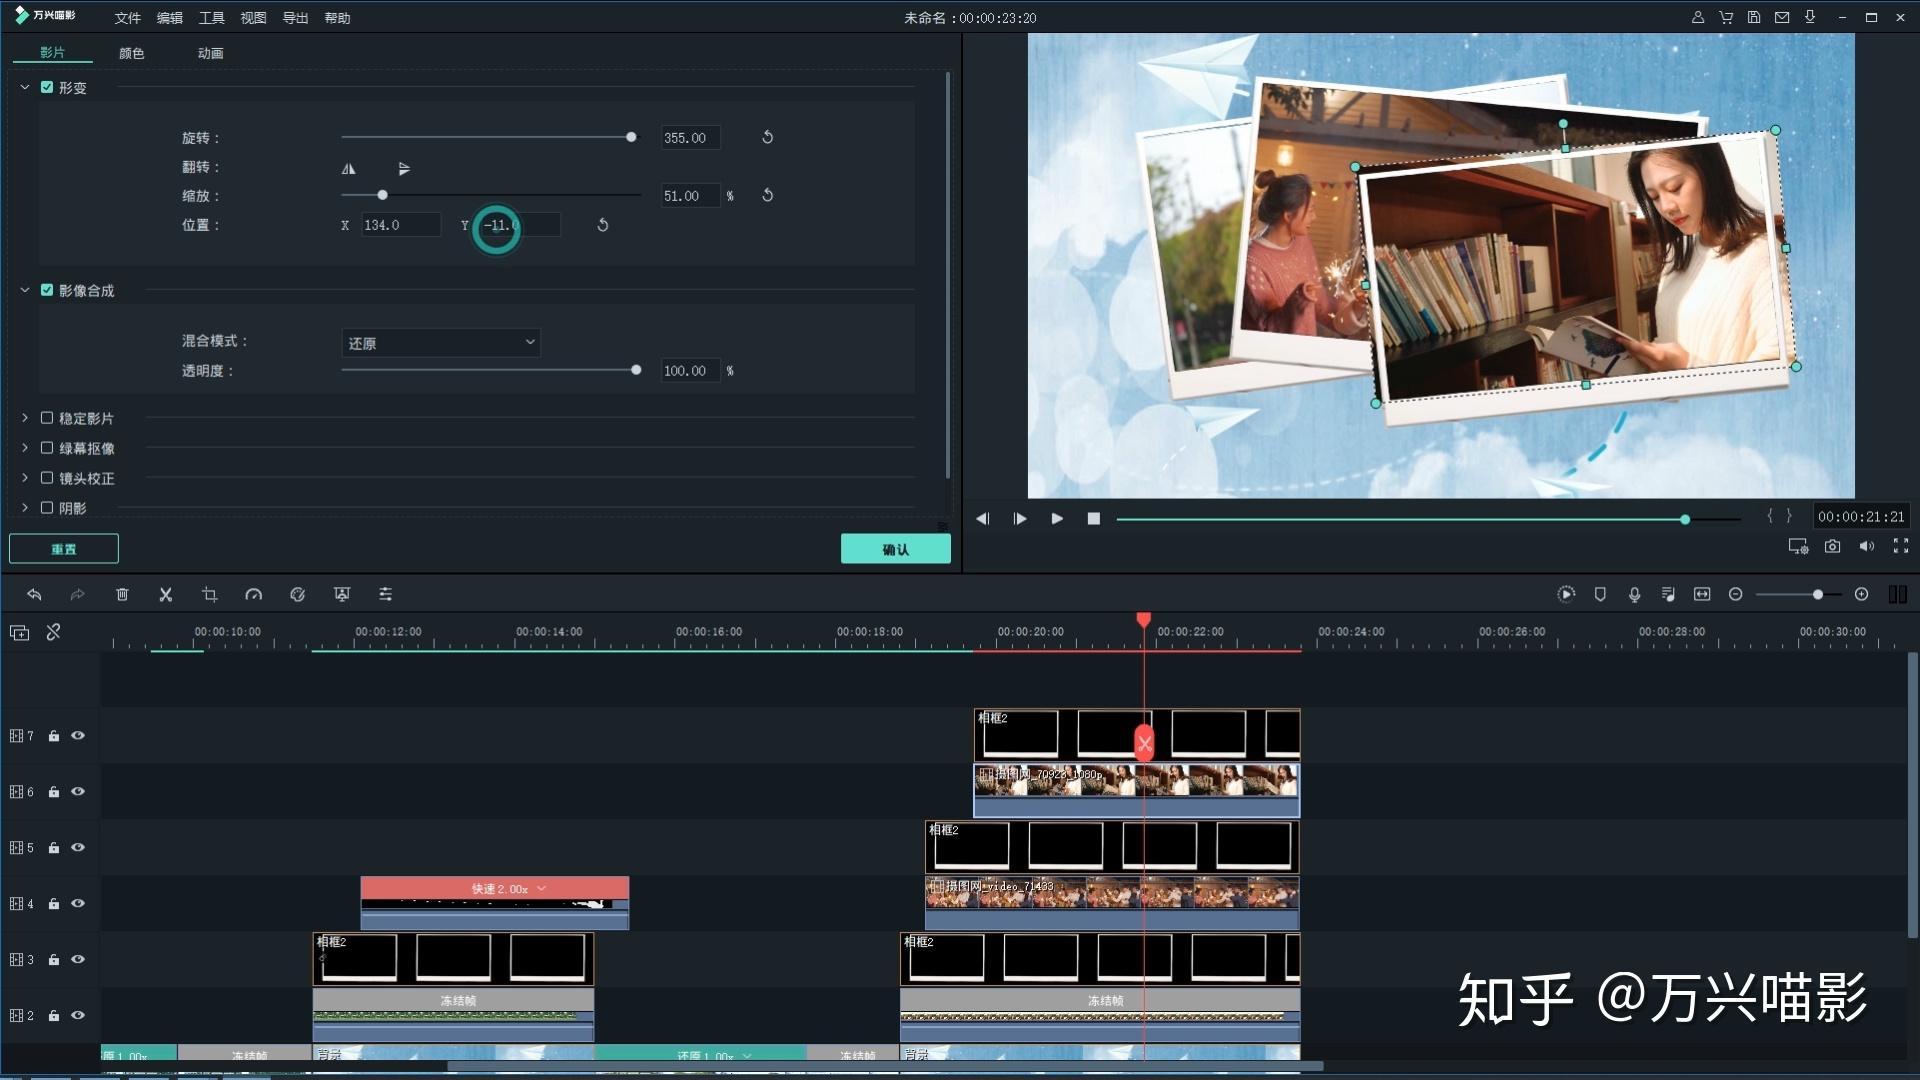The image size is (1920, 1080).
Task: Open the color palette tool
Action: pos(298,595)
